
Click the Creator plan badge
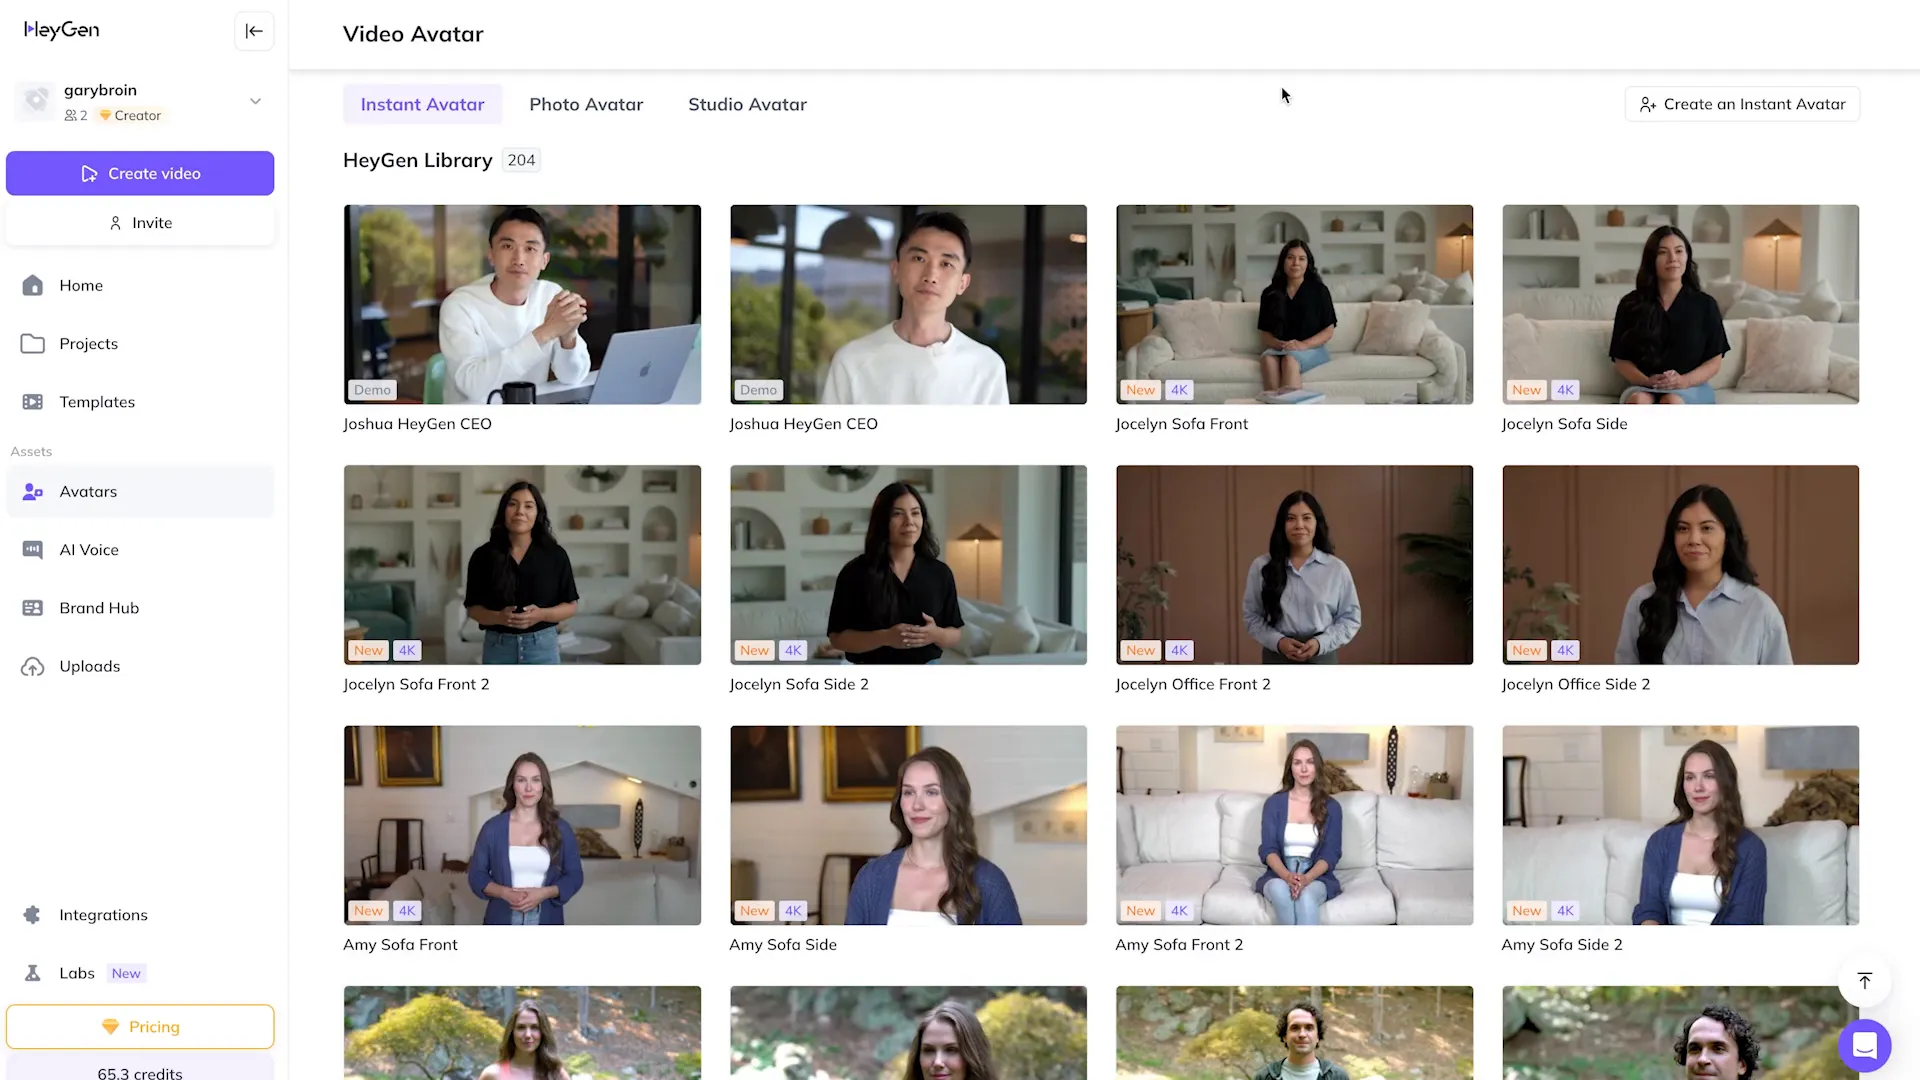pyautogui.click(x=131, y=116)
